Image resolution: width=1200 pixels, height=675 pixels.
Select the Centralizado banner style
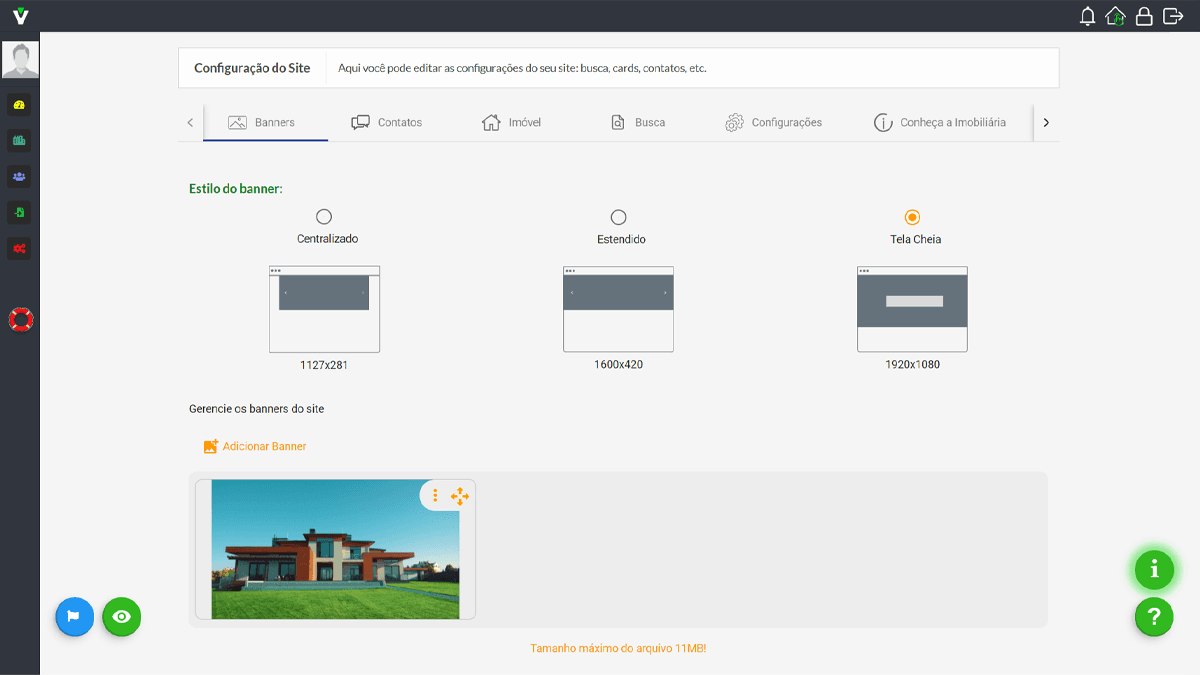pos(323,215)
